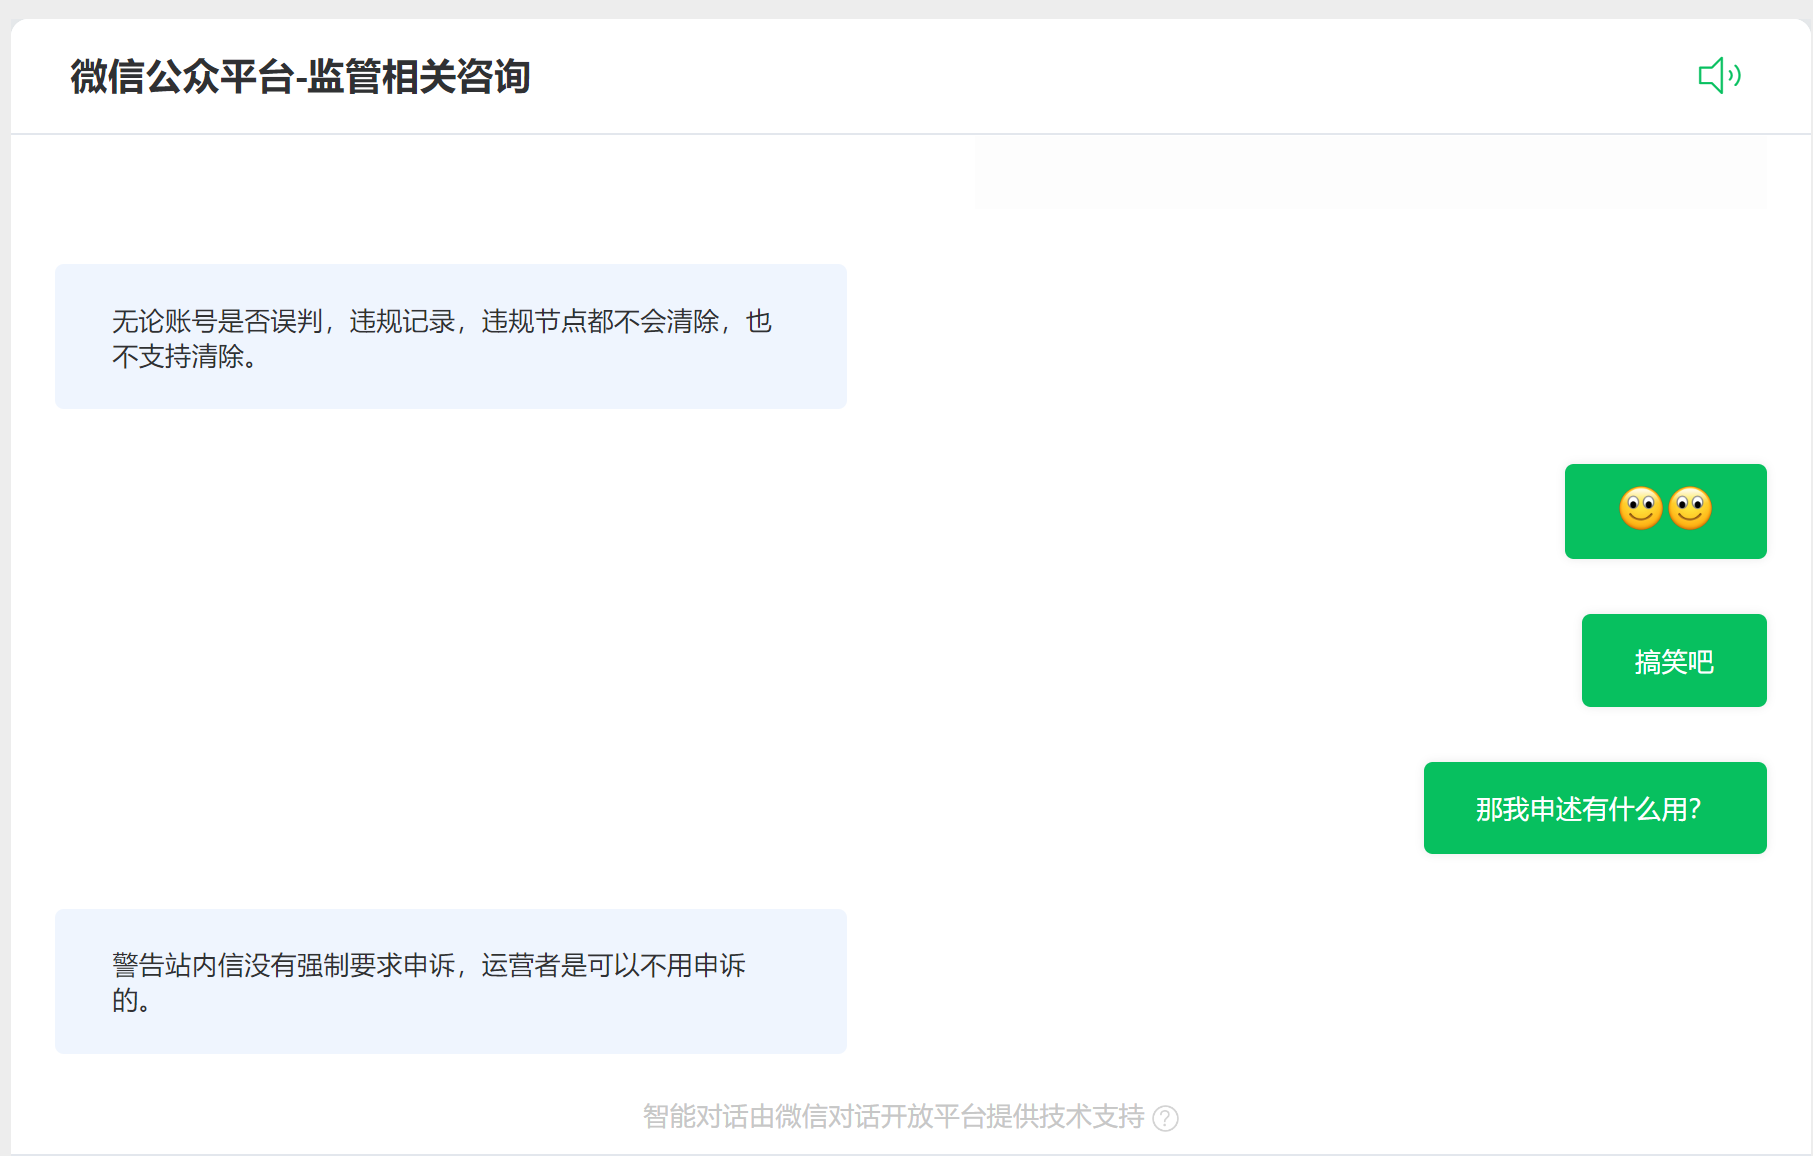Click the footer text "智能对话由微信对话开放平台提供技术支持"
Viewport: 1813px width, 1156px height.
893,1117
